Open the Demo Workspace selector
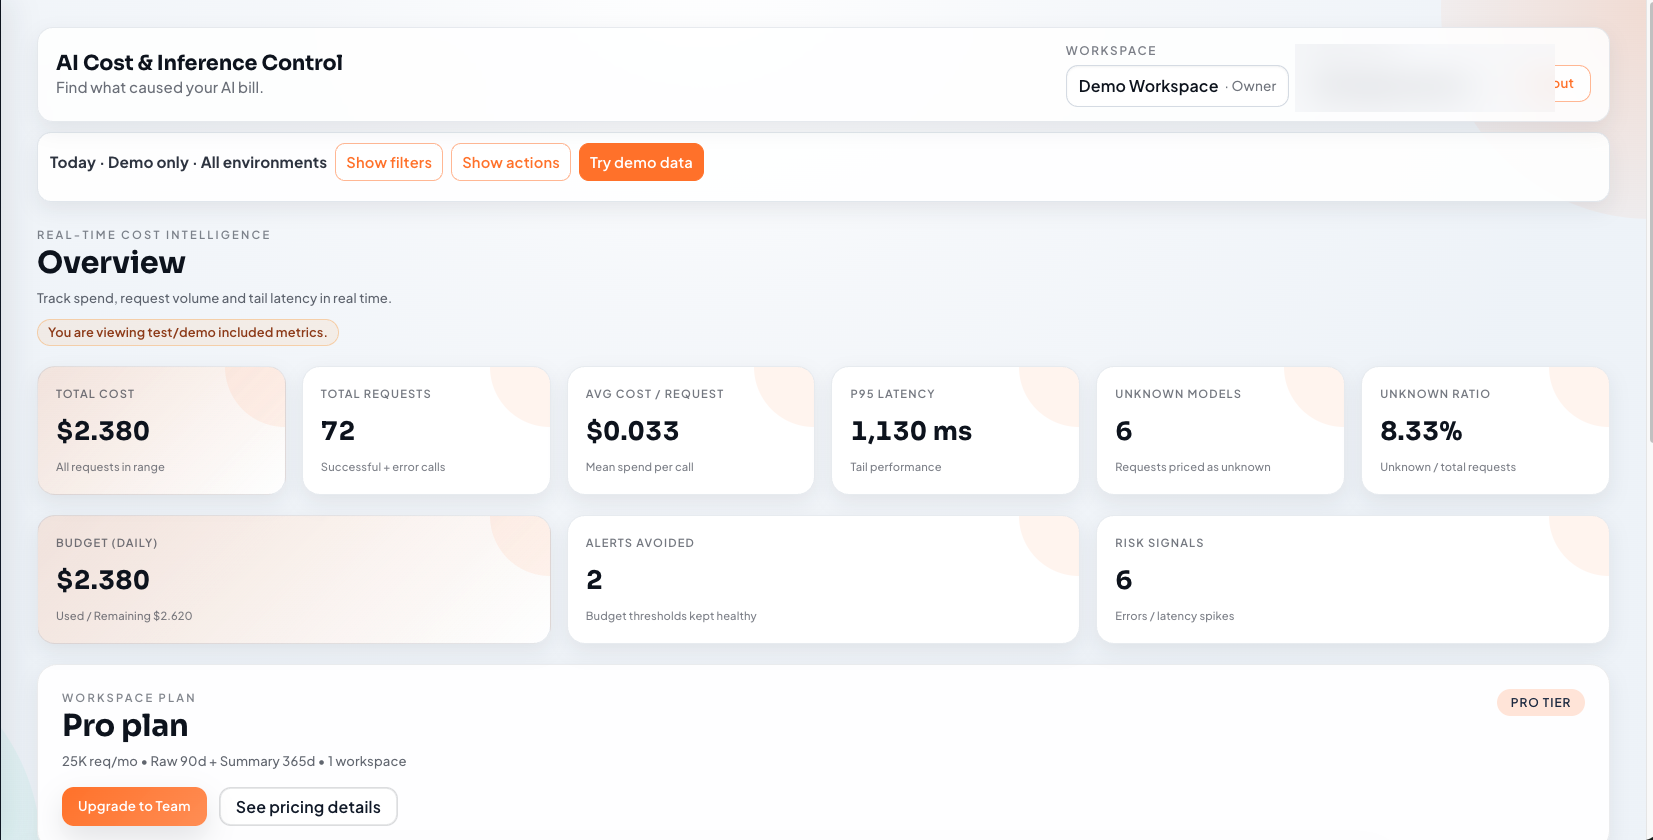The width and height of the screenshot is (1653, 840). point(1177,86)
